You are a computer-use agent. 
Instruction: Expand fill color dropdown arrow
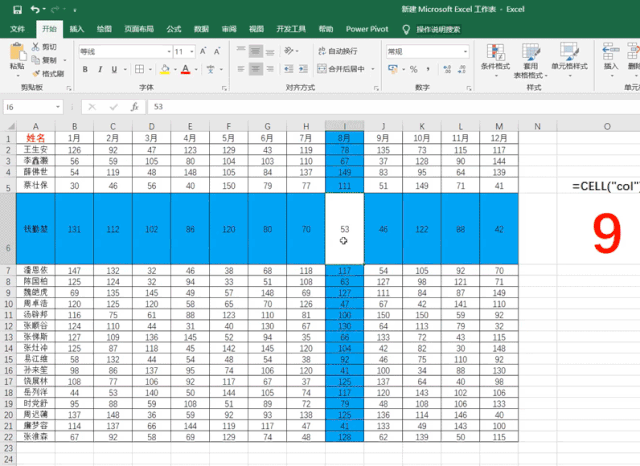[x=175, y=69]
